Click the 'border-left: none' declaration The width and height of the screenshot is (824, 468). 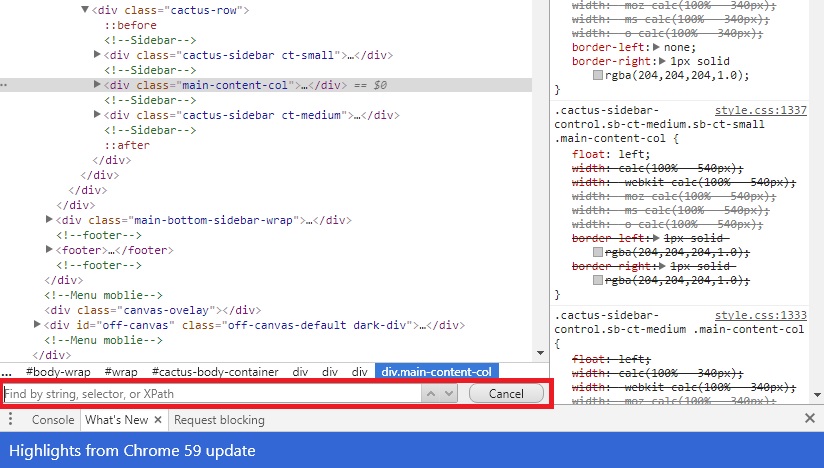(x=634, y=47)
